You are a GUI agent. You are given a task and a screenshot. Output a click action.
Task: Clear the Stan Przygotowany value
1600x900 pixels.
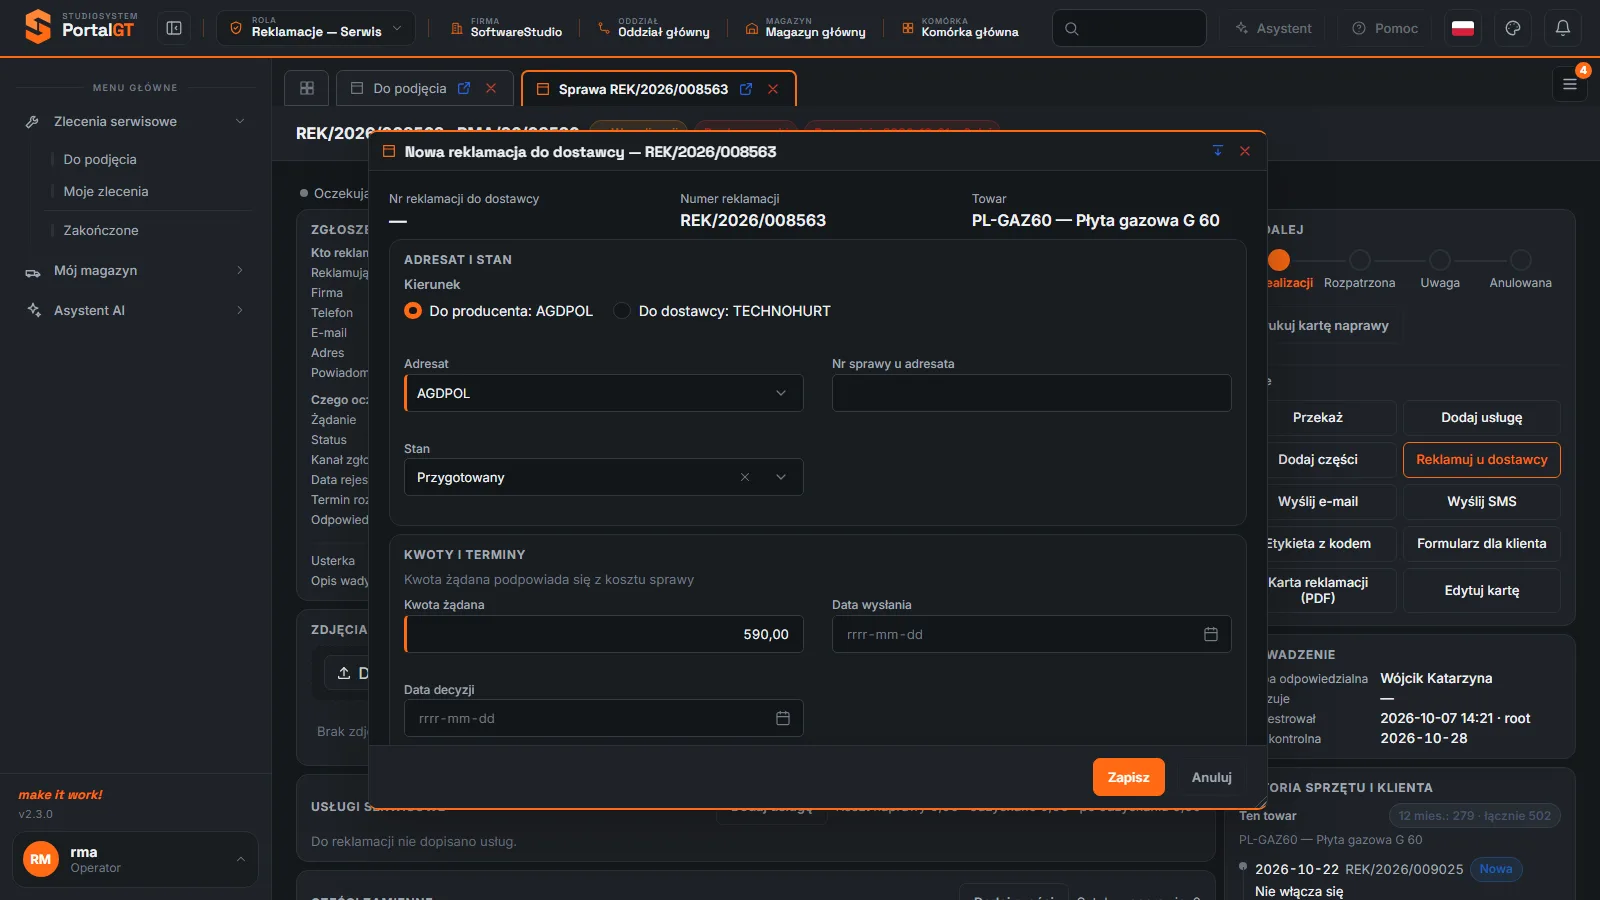point(745,477)
